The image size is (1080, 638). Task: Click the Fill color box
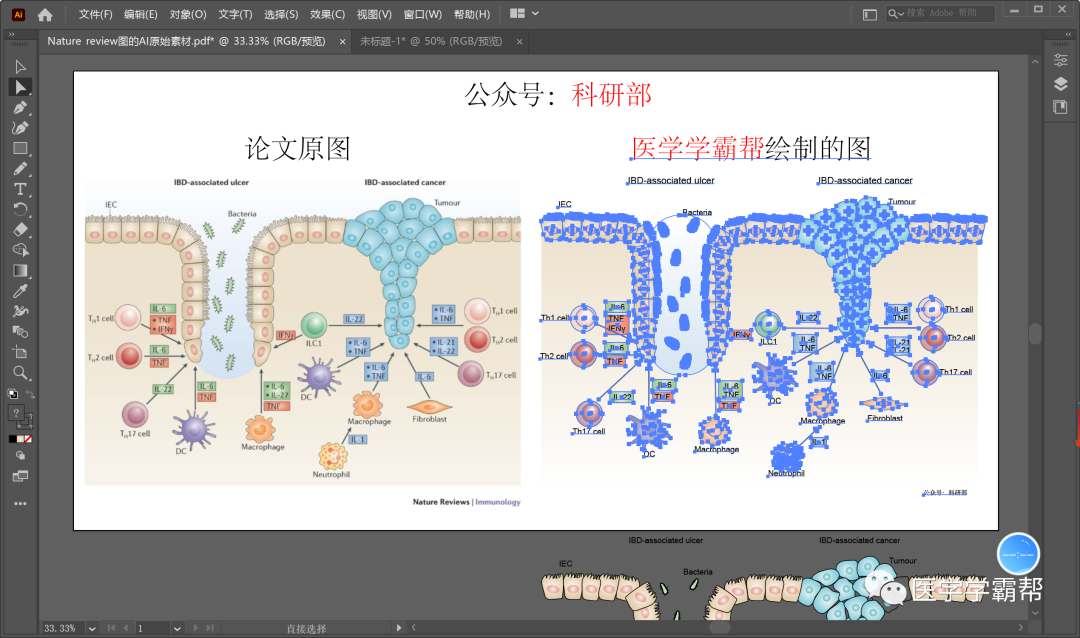point(17,413)
